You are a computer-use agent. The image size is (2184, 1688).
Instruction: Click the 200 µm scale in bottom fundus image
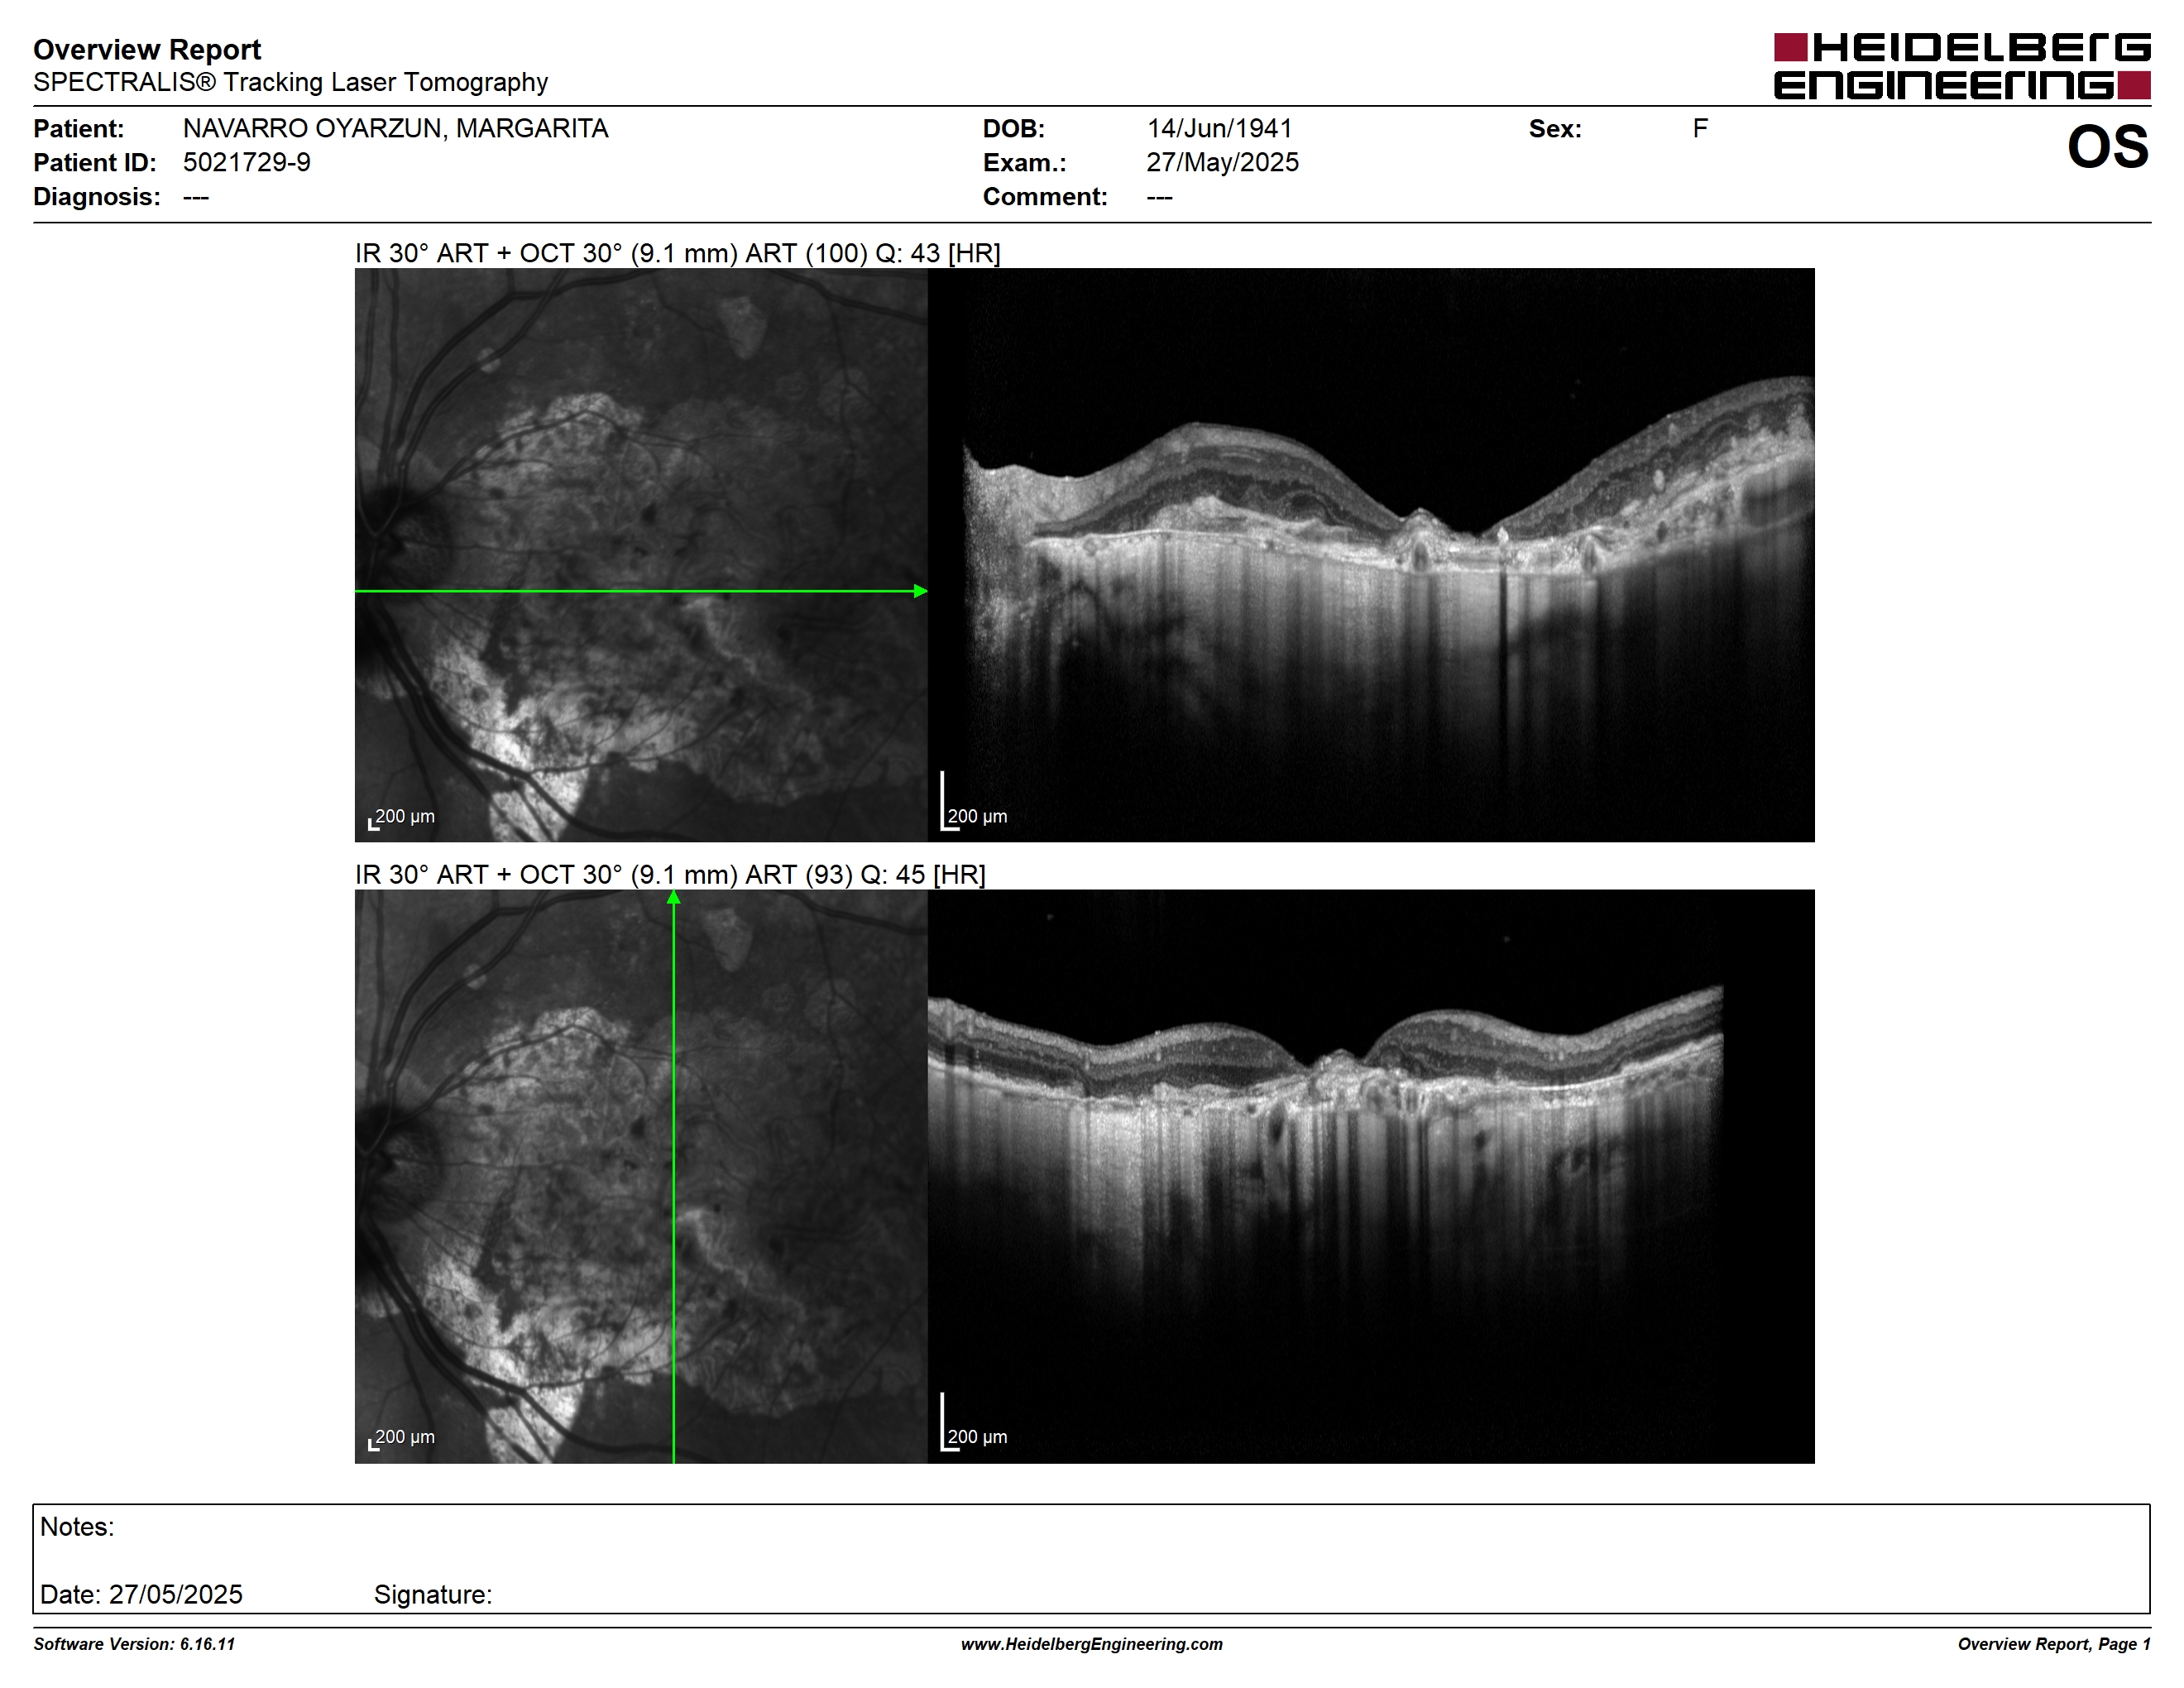point(402,1438)
